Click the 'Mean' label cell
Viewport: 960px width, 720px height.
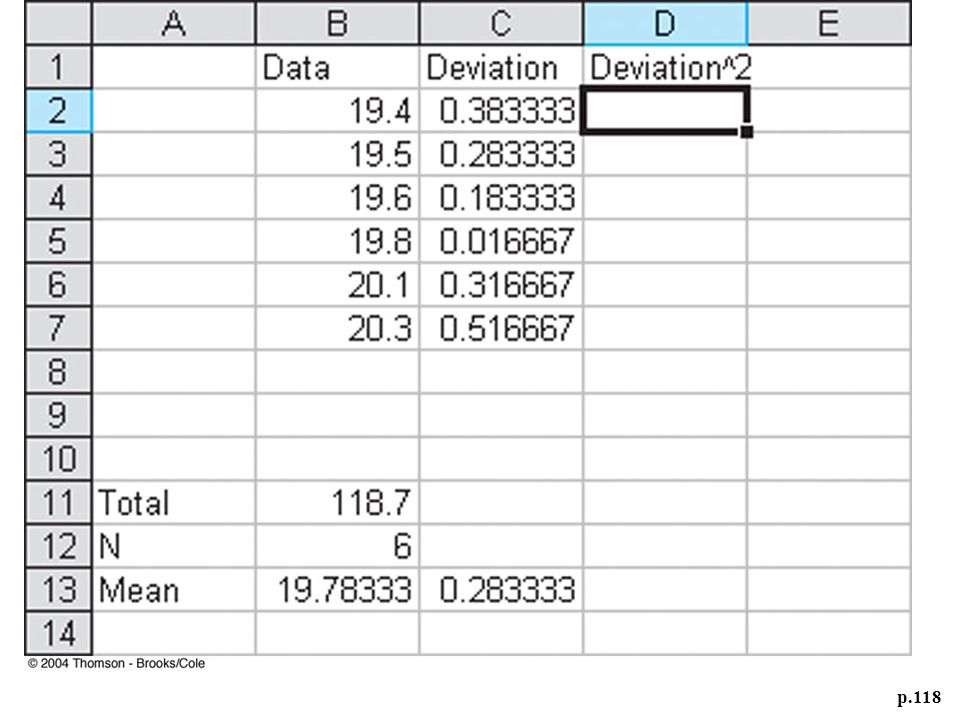(174, 589)
